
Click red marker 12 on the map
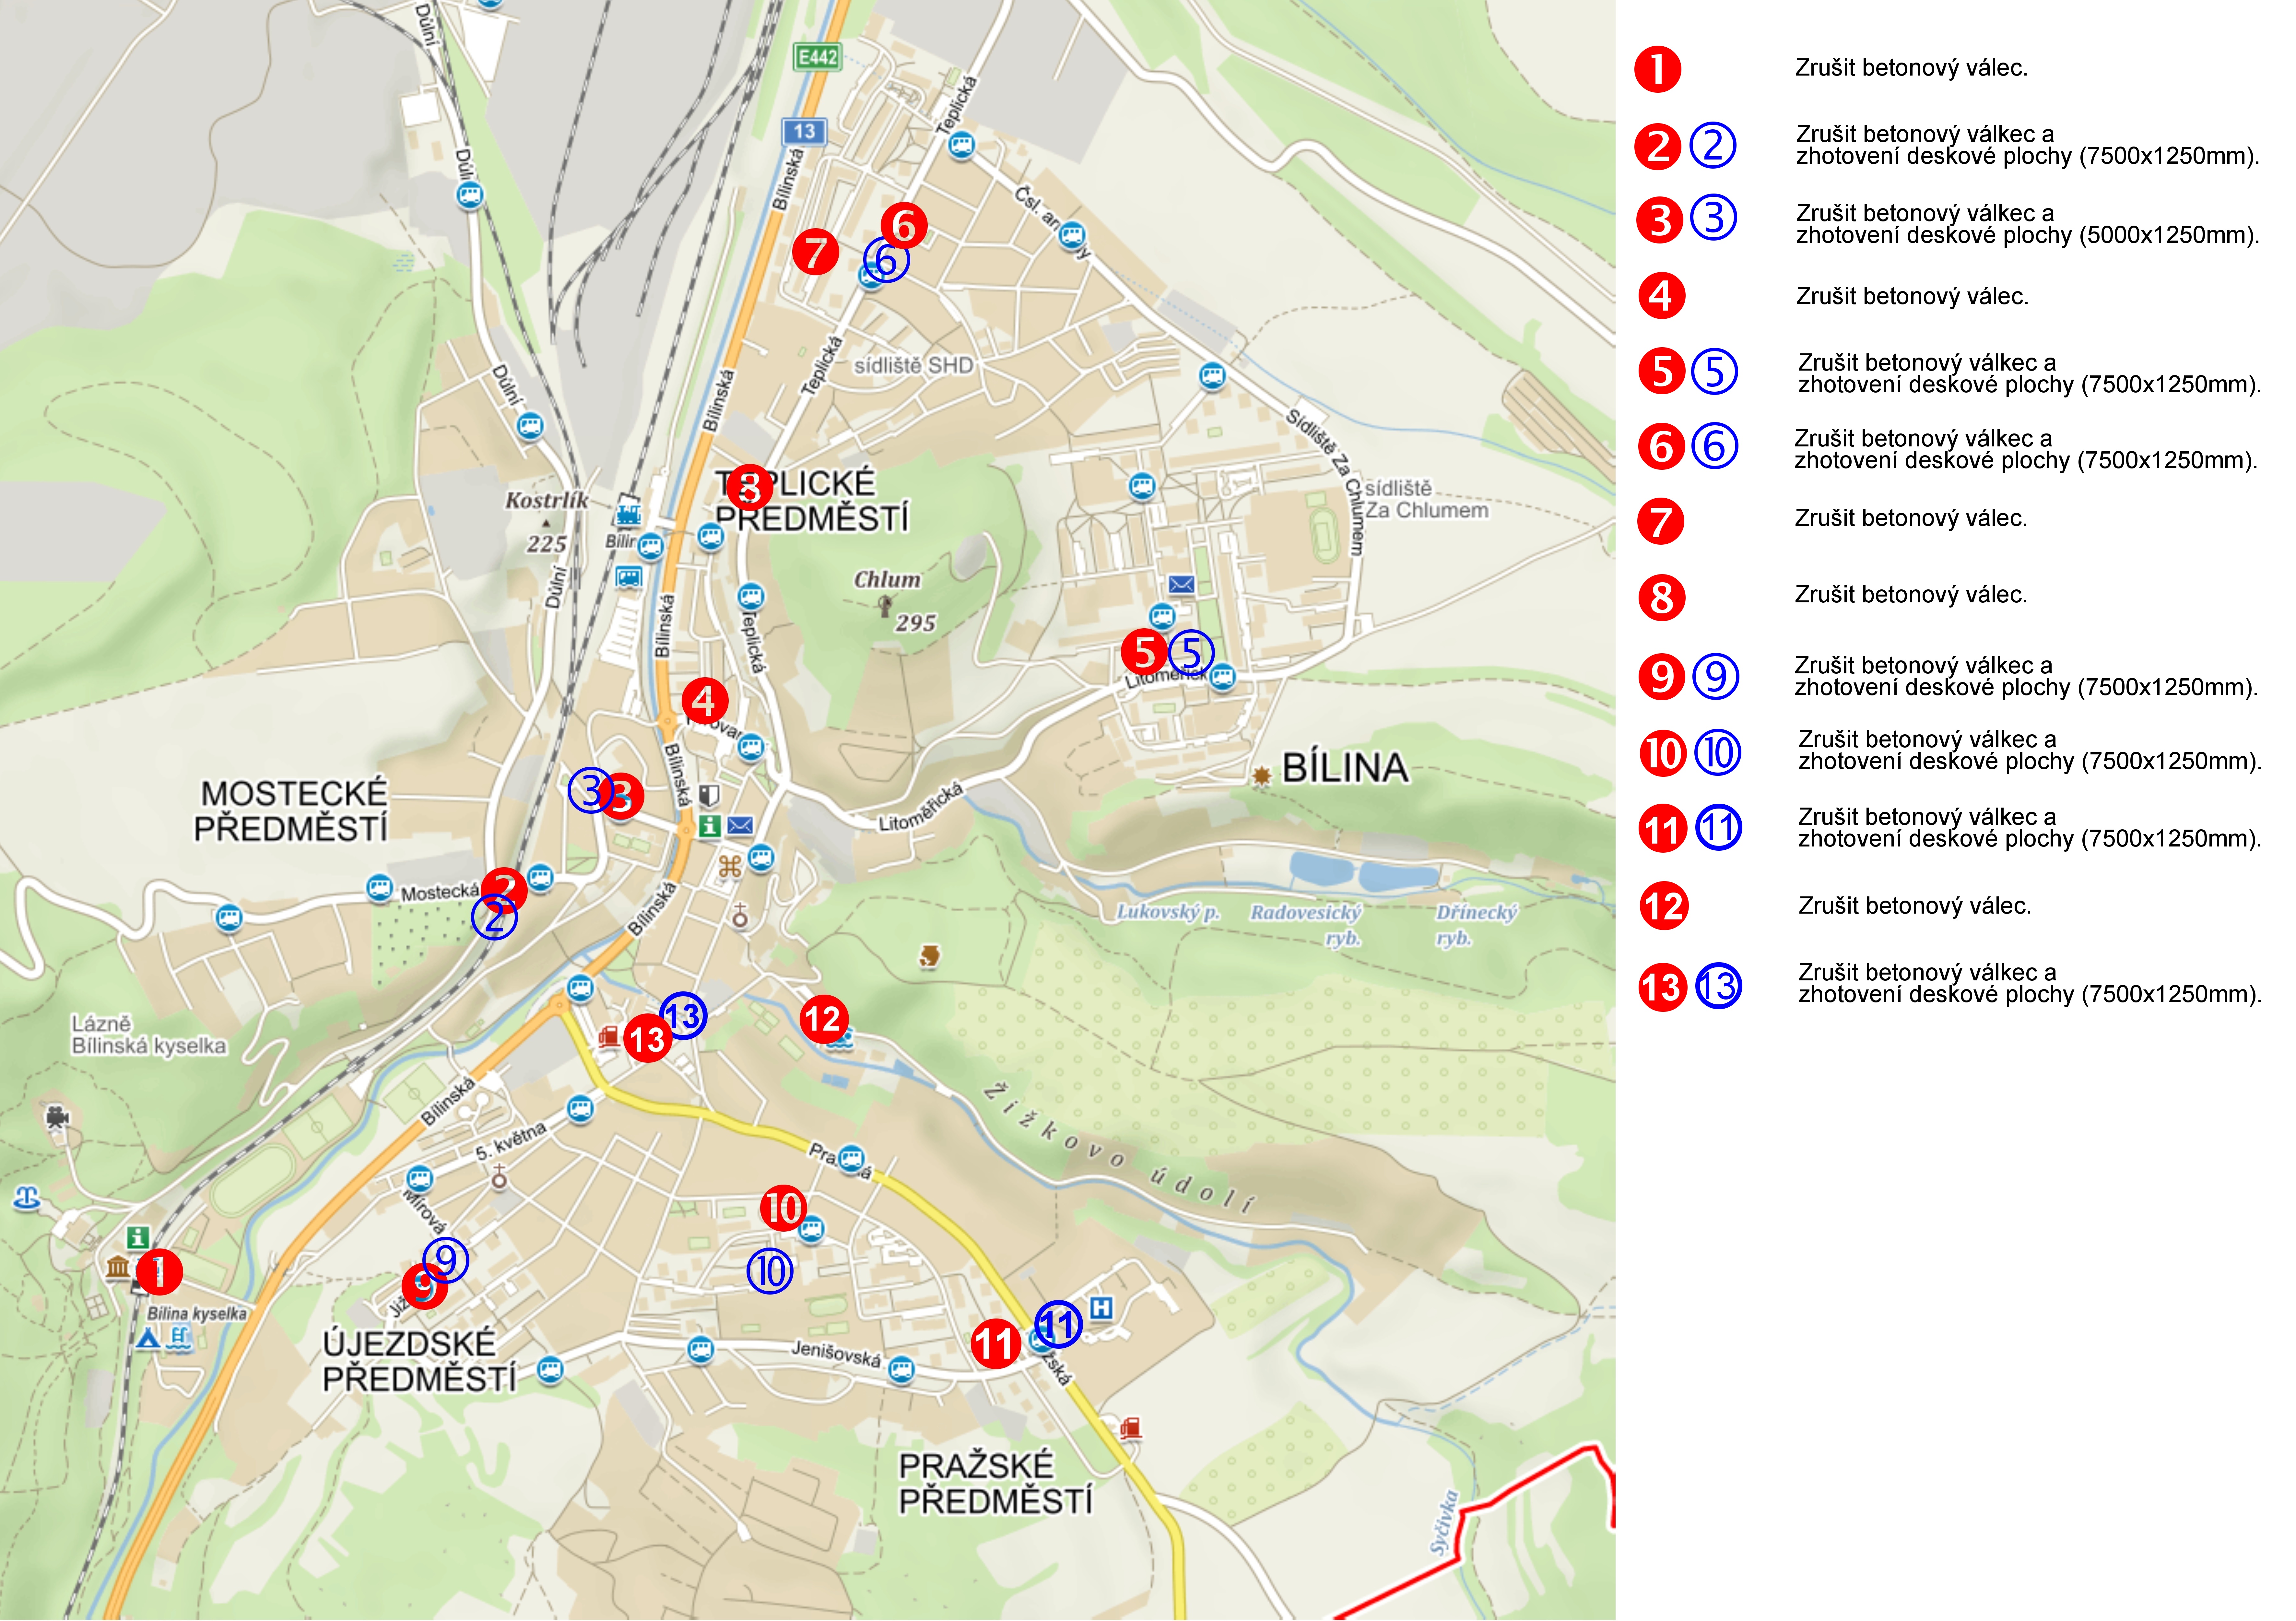click(x=824, y=1019)
